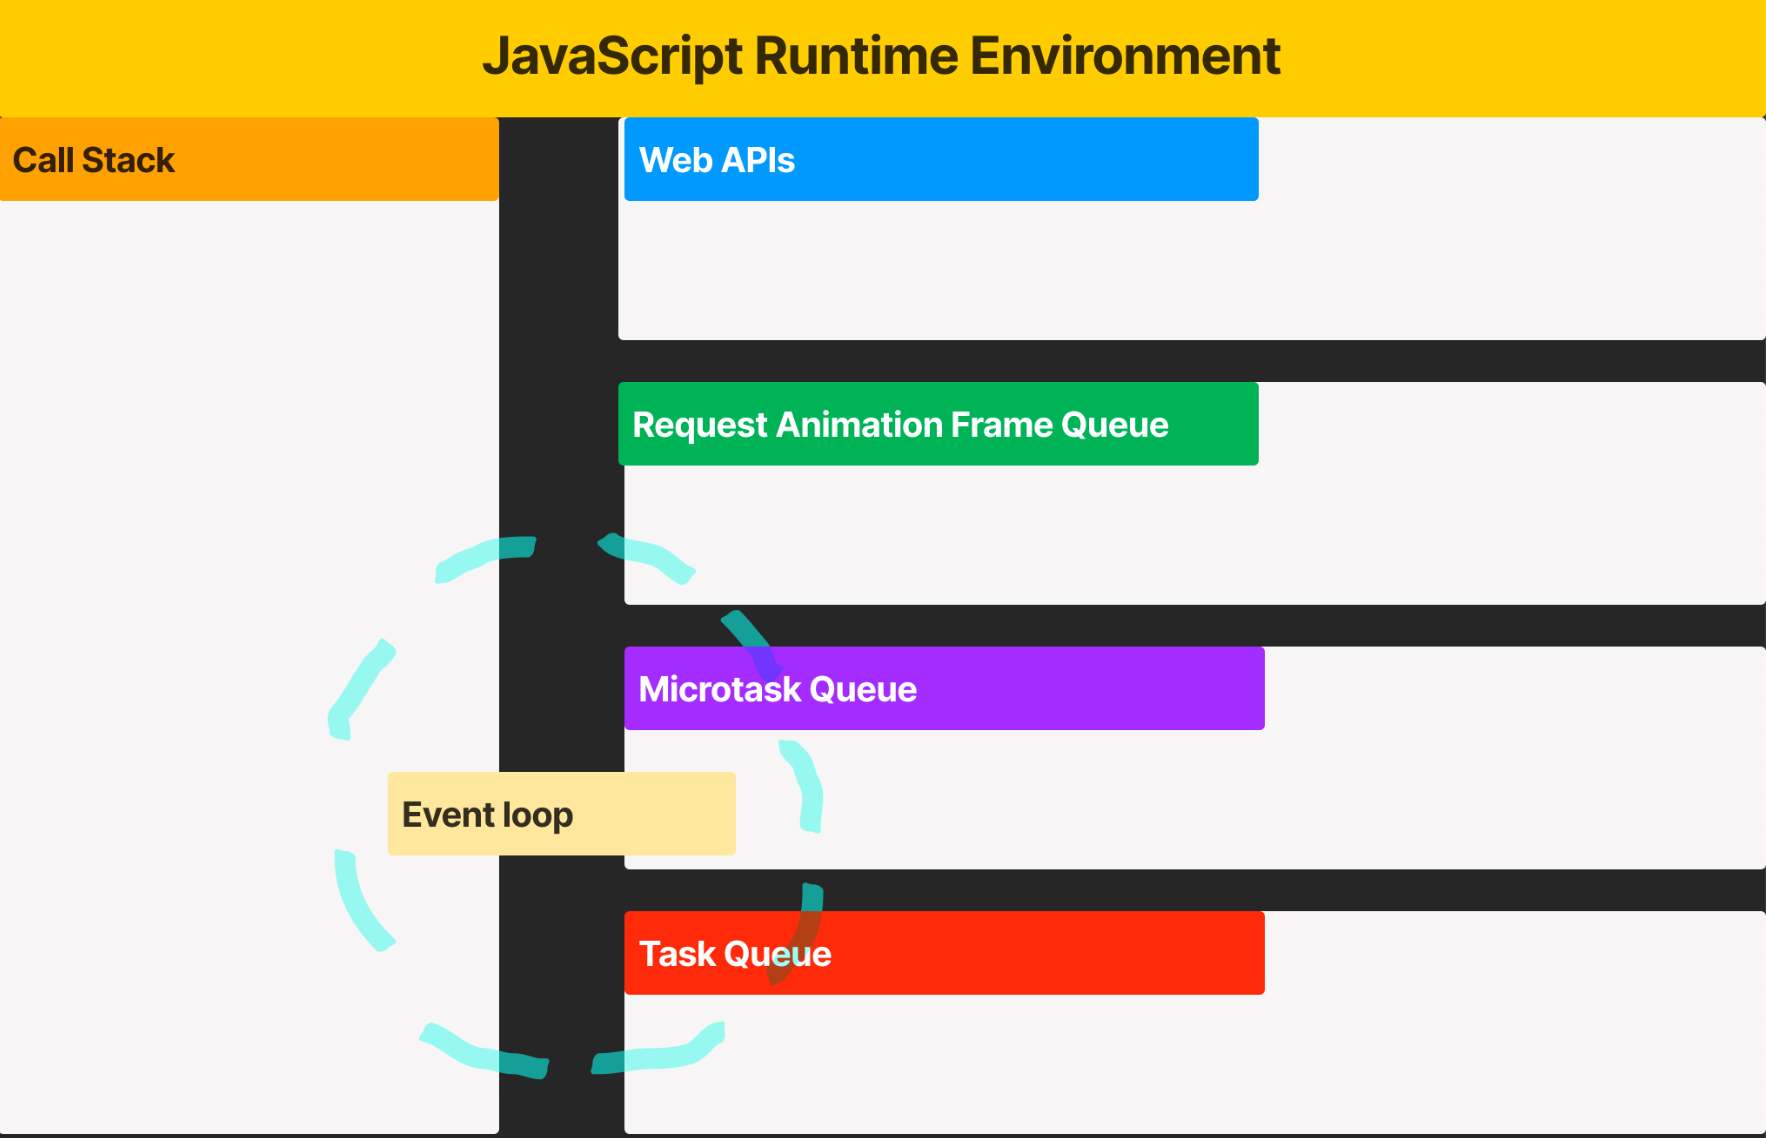1766x1138 pixels.
Task: Click the Task Queue header
Action: point(735,953)
